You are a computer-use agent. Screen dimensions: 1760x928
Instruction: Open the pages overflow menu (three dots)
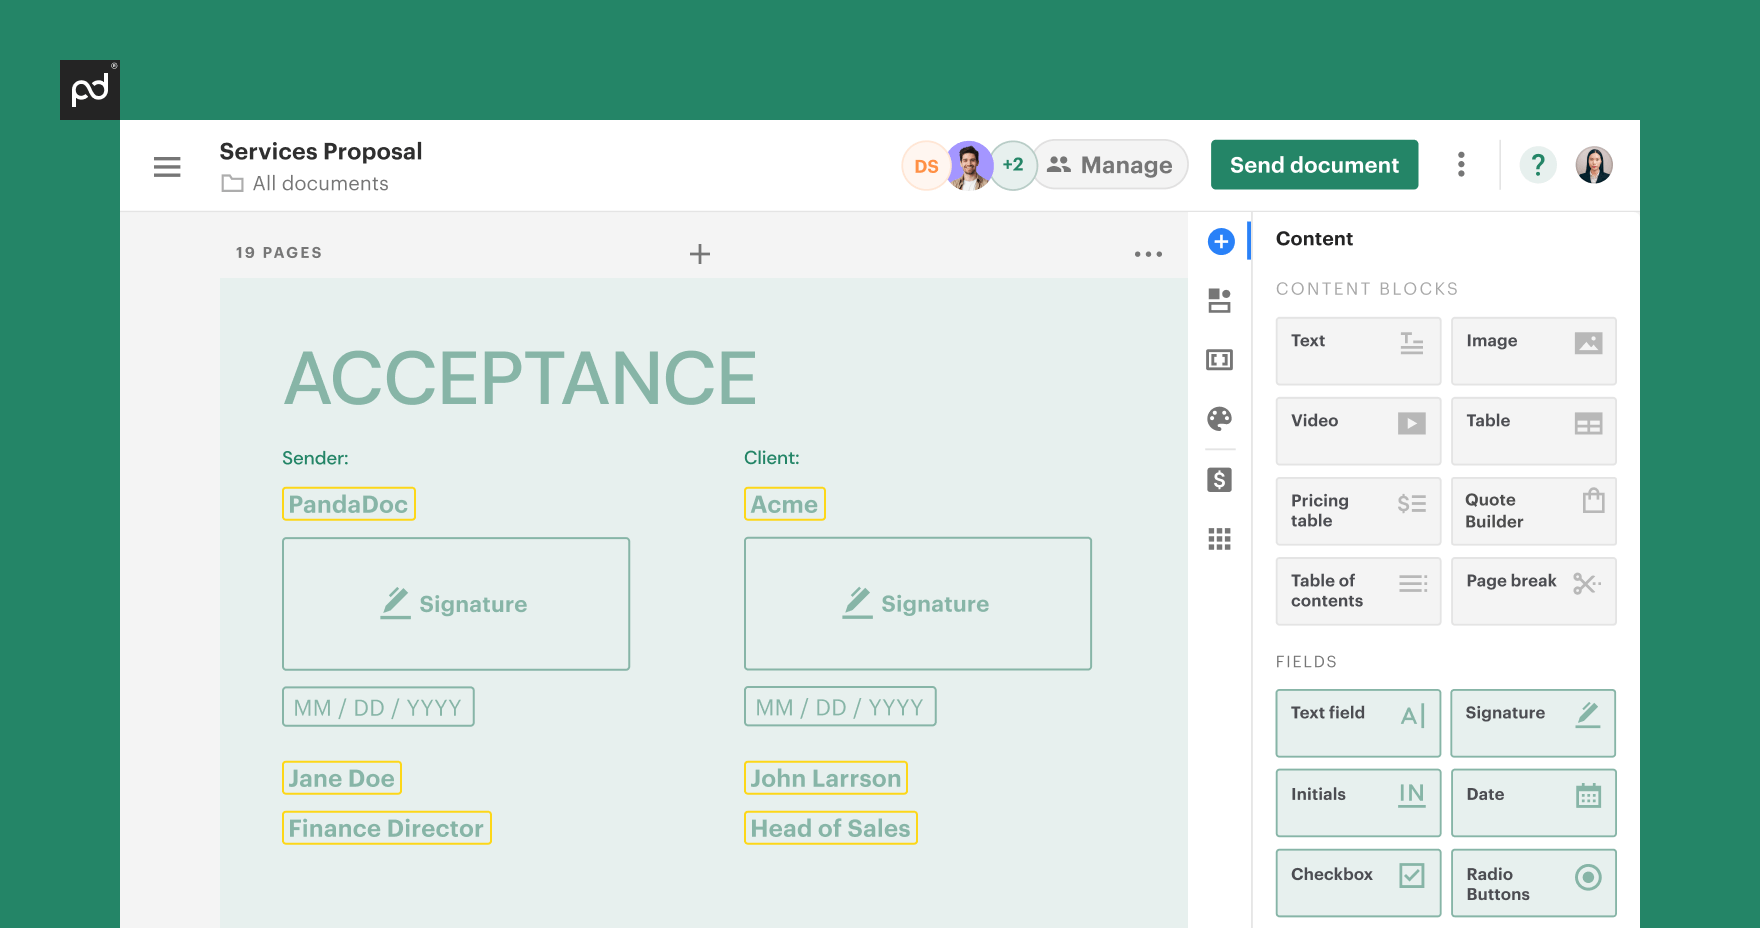coord(1147,253)
